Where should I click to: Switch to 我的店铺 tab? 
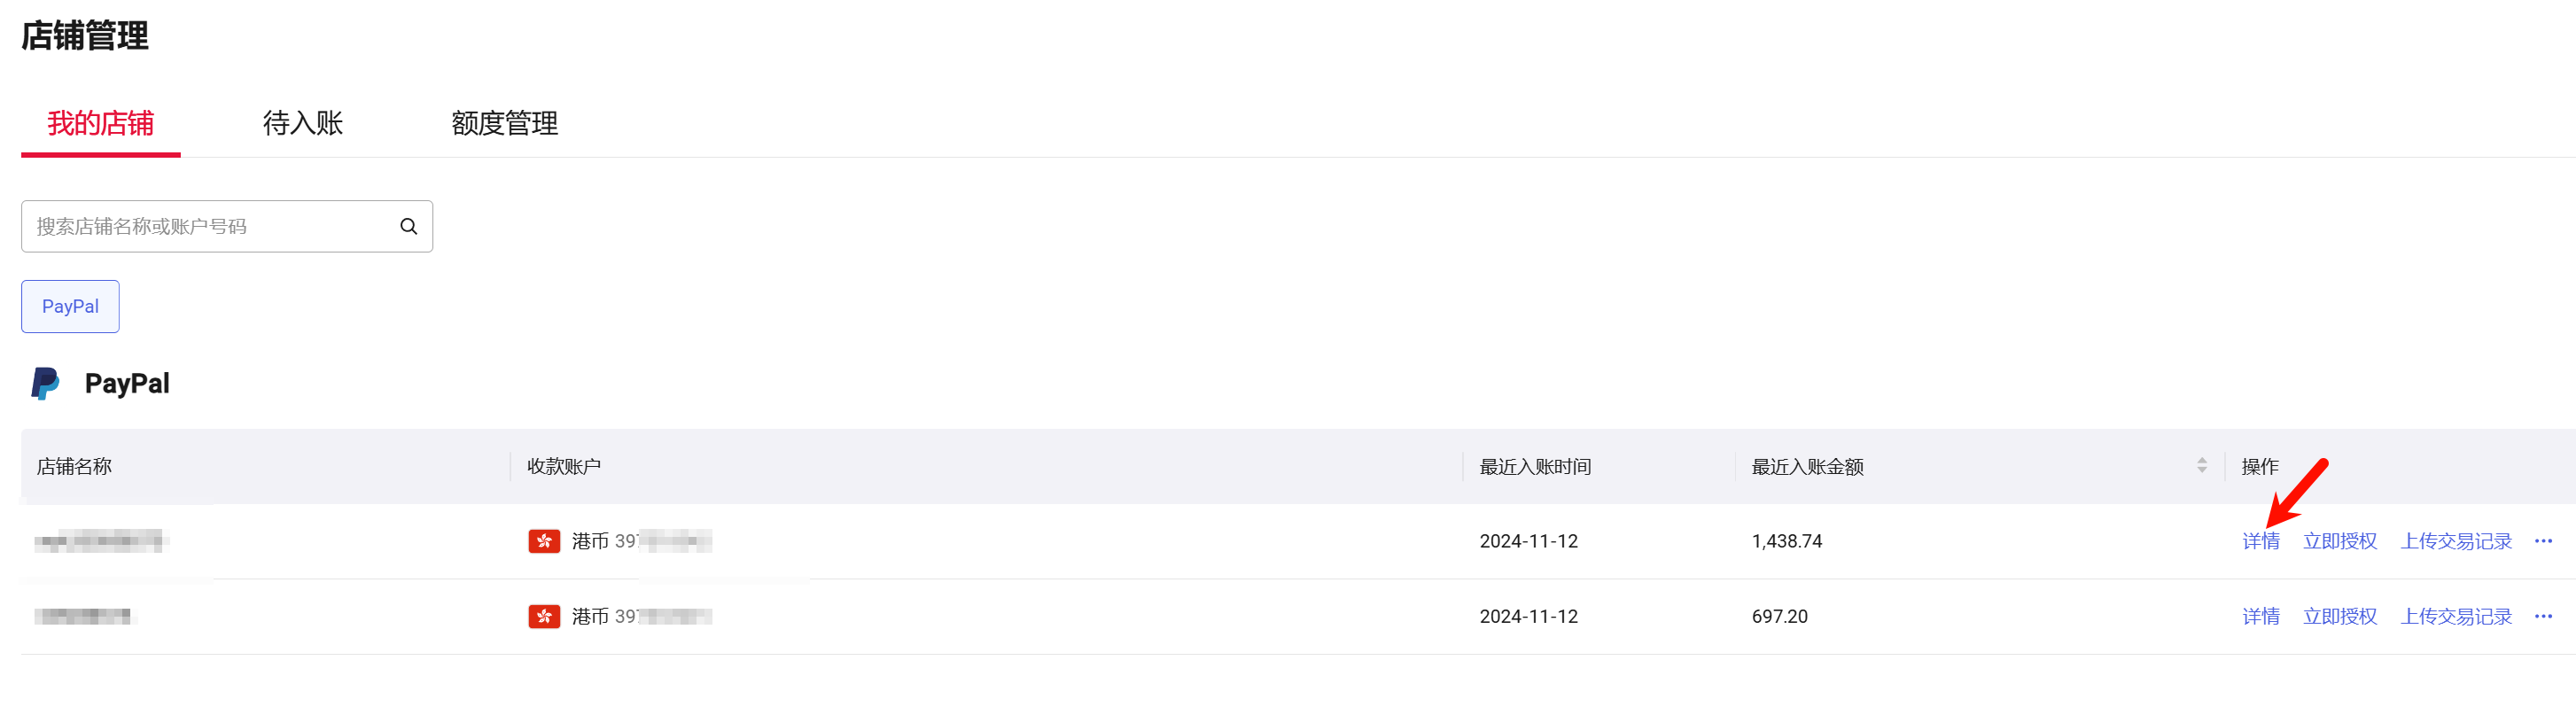pos(100,123)
